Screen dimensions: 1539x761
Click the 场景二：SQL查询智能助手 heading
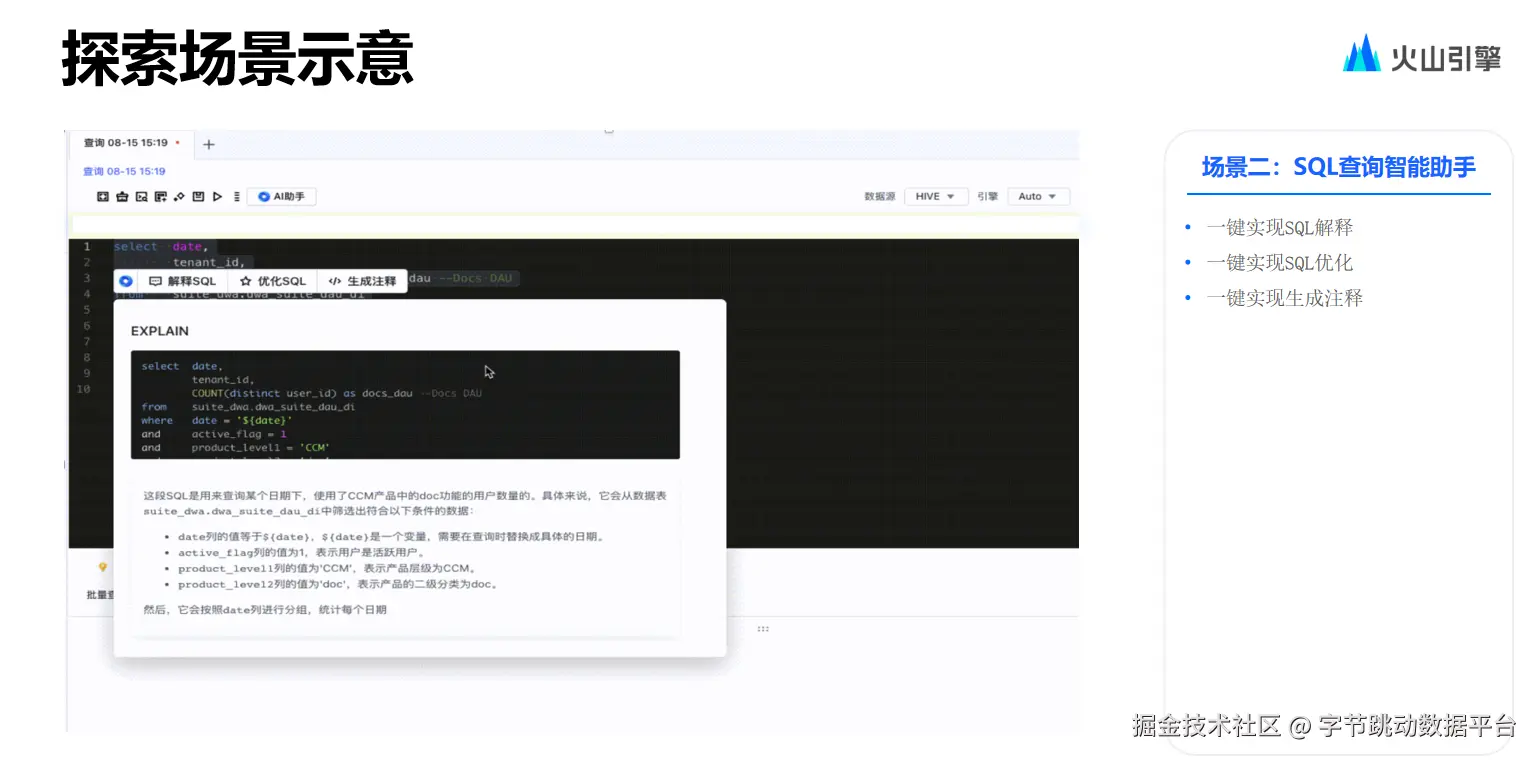pyautogui.click(x=1338, y=167)
